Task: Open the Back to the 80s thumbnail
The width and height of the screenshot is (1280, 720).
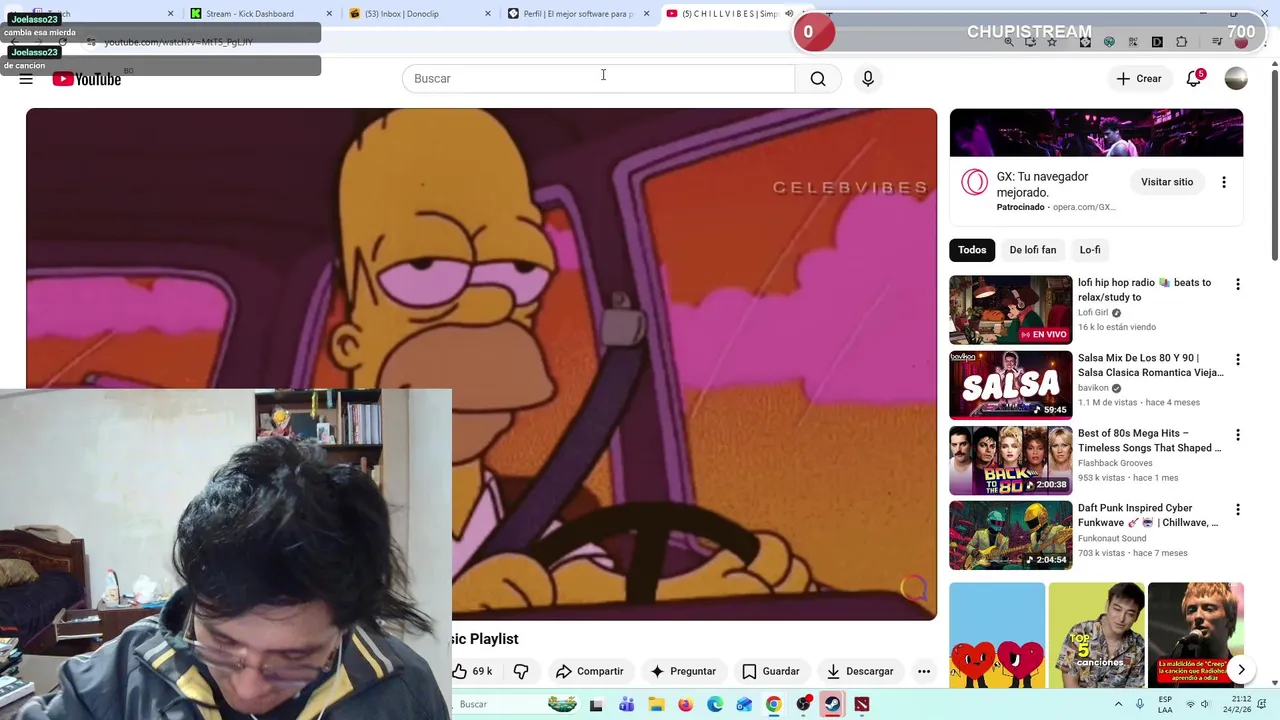Action: (1010, 460)
